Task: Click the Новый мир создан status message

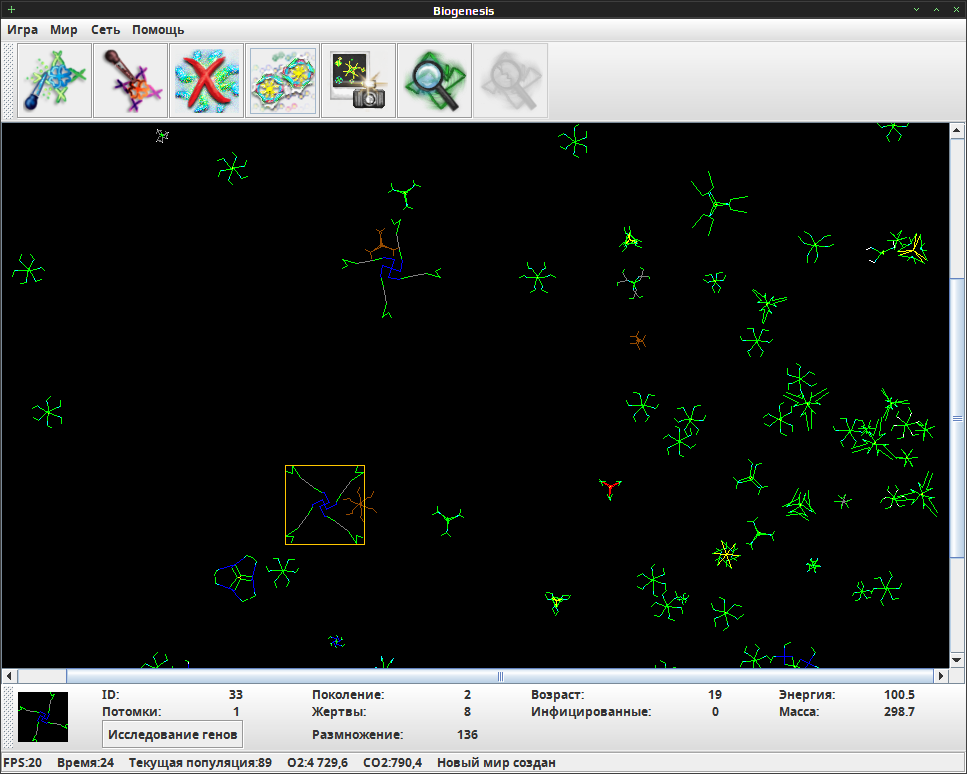Action: pos(496,763)
